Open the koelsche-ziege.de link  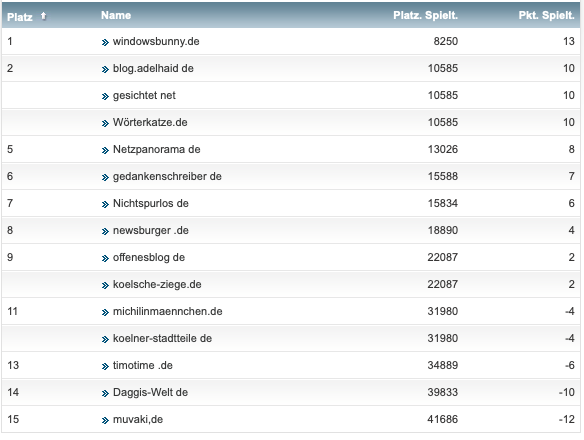pos(157,284)
